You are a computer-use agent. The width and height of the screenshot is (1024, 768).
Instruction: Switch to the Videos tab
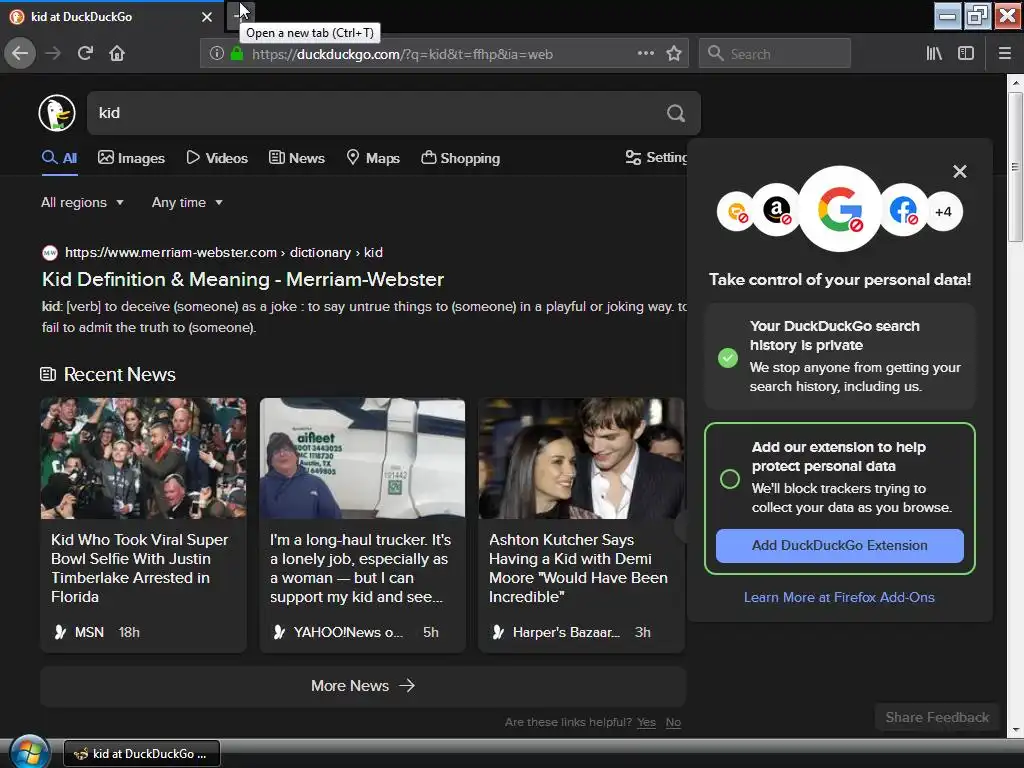[x=217, y=158]
